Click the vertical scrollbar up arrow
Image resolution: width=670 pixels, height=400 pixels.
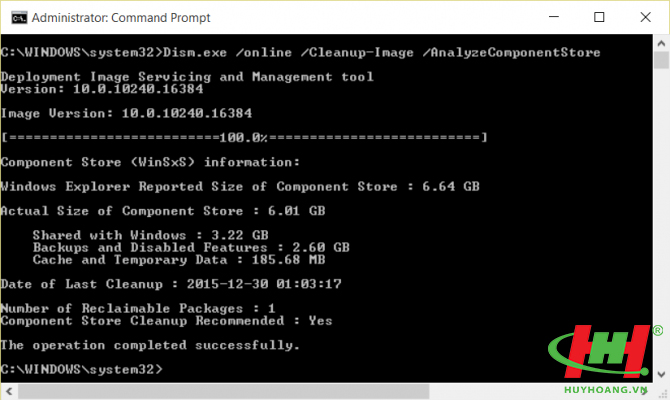click(x=661, y=44)
